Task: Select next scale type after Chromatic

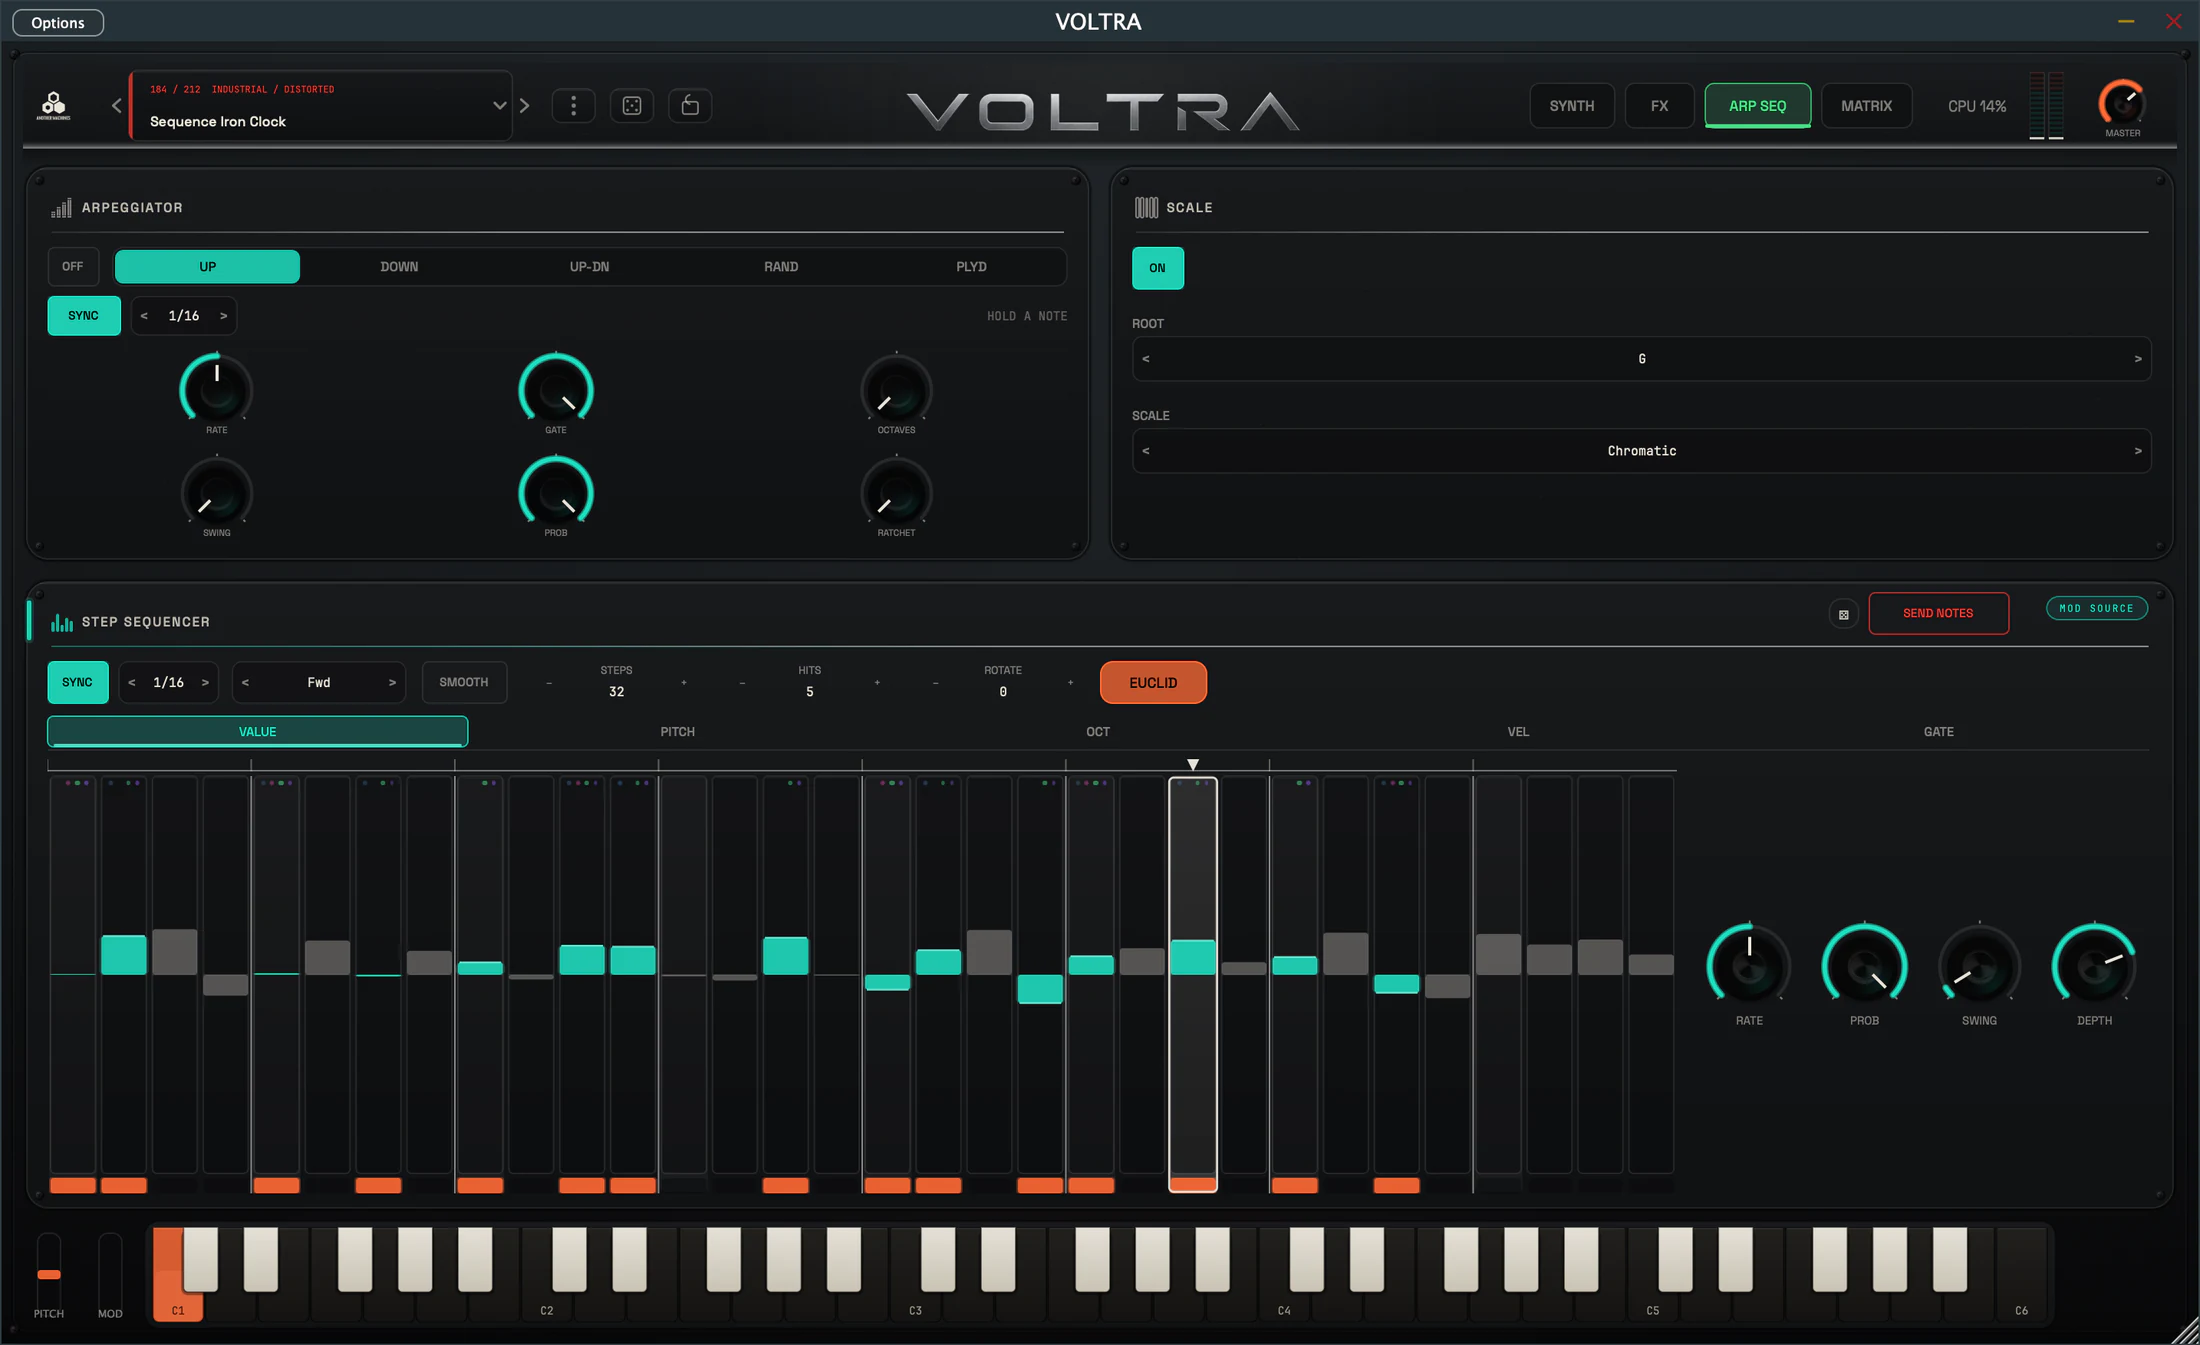Action: [2138, 451]
